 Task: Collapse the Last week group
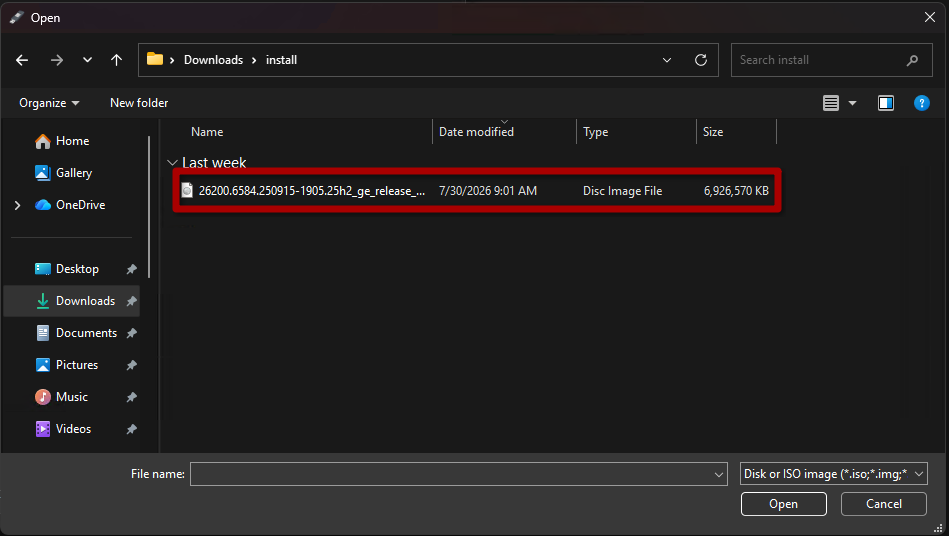[172, 163]
